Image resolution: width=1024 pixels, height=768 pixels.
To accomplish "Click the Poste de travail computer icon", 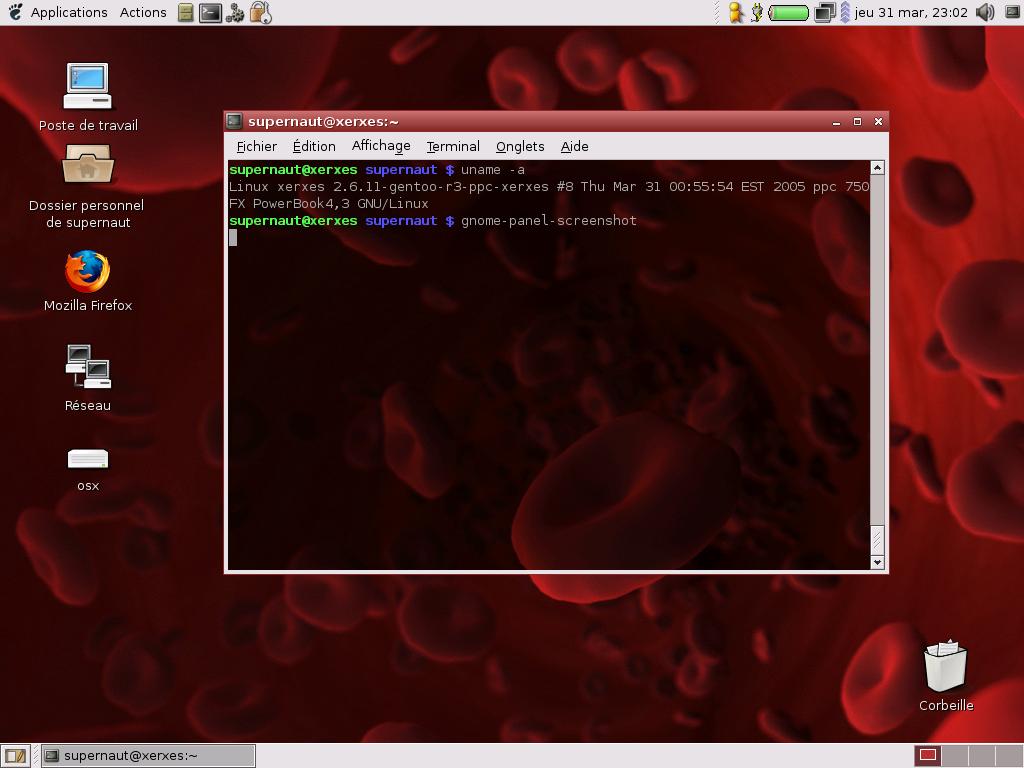I will coord(87,87).
